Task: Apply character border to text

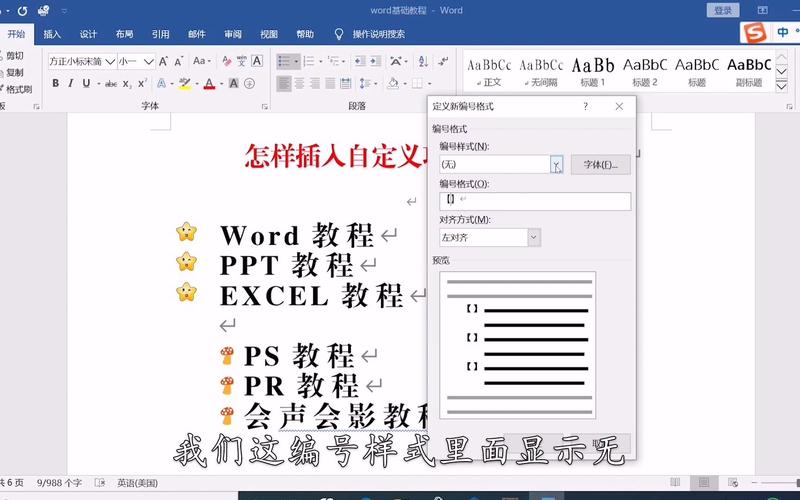Action: click(x=257, y=61)
